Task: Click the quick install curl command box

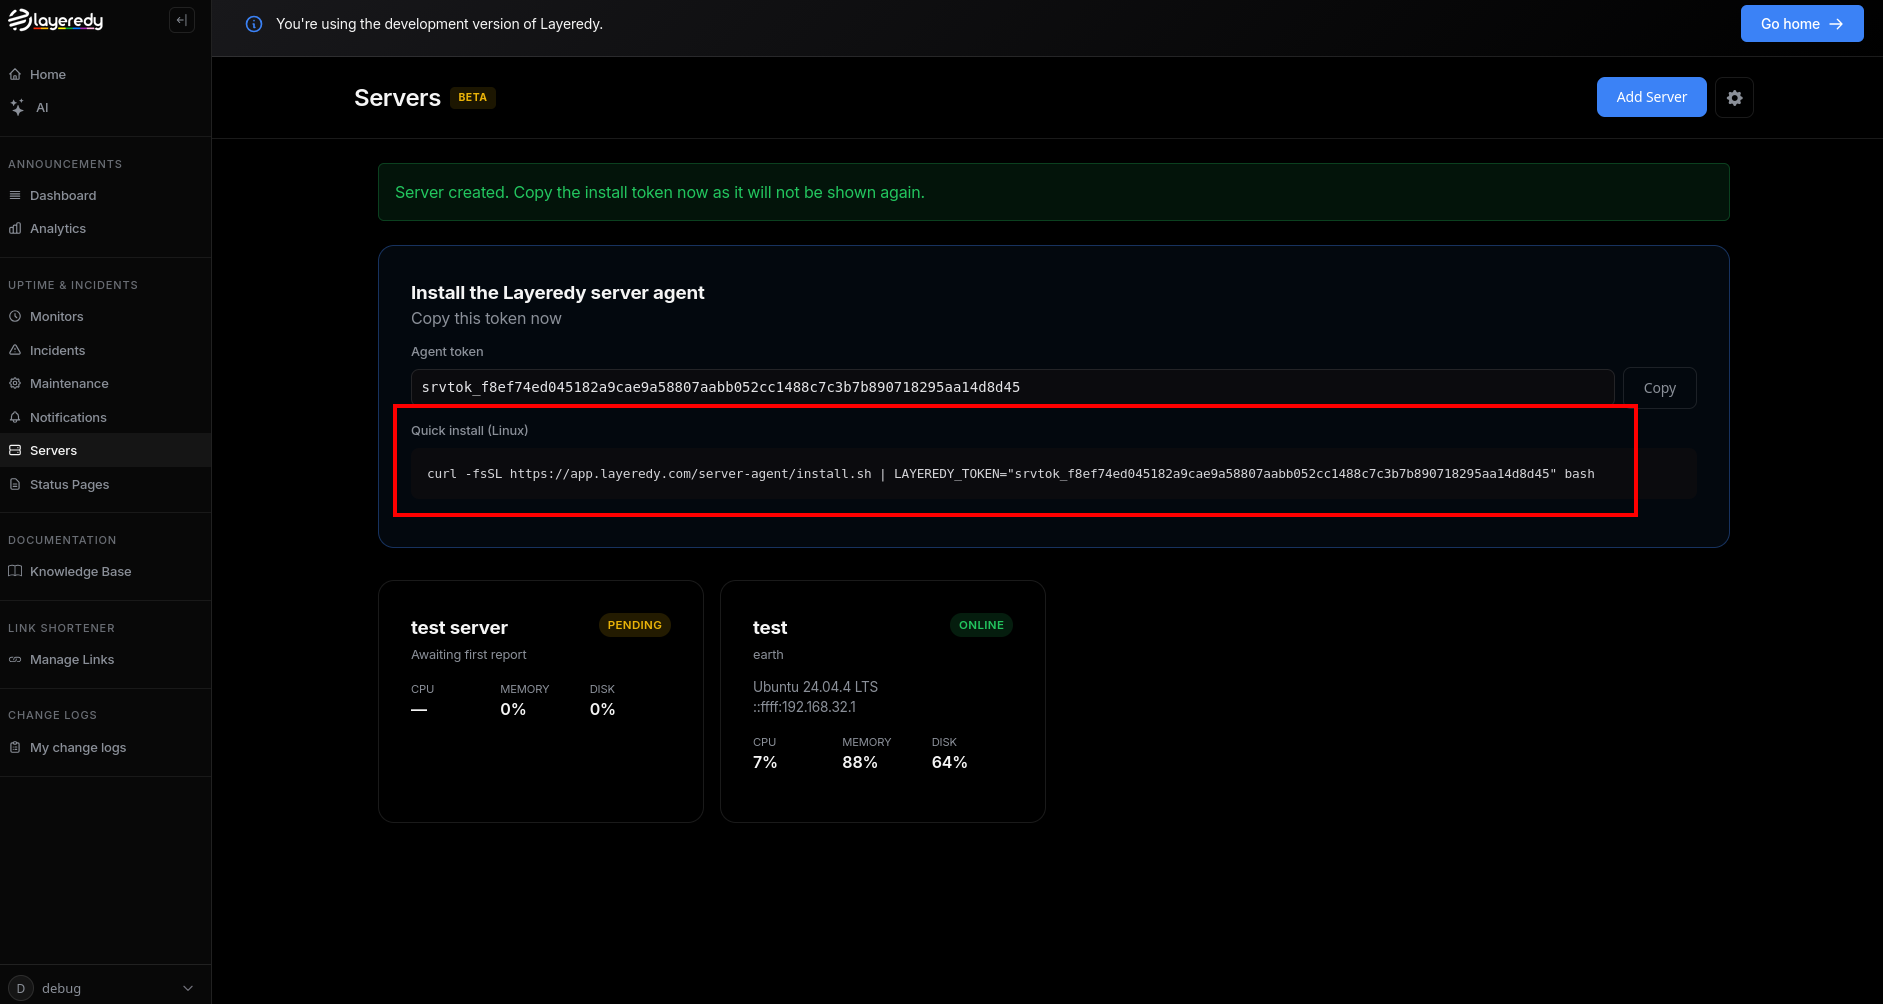Action: 1053,474
